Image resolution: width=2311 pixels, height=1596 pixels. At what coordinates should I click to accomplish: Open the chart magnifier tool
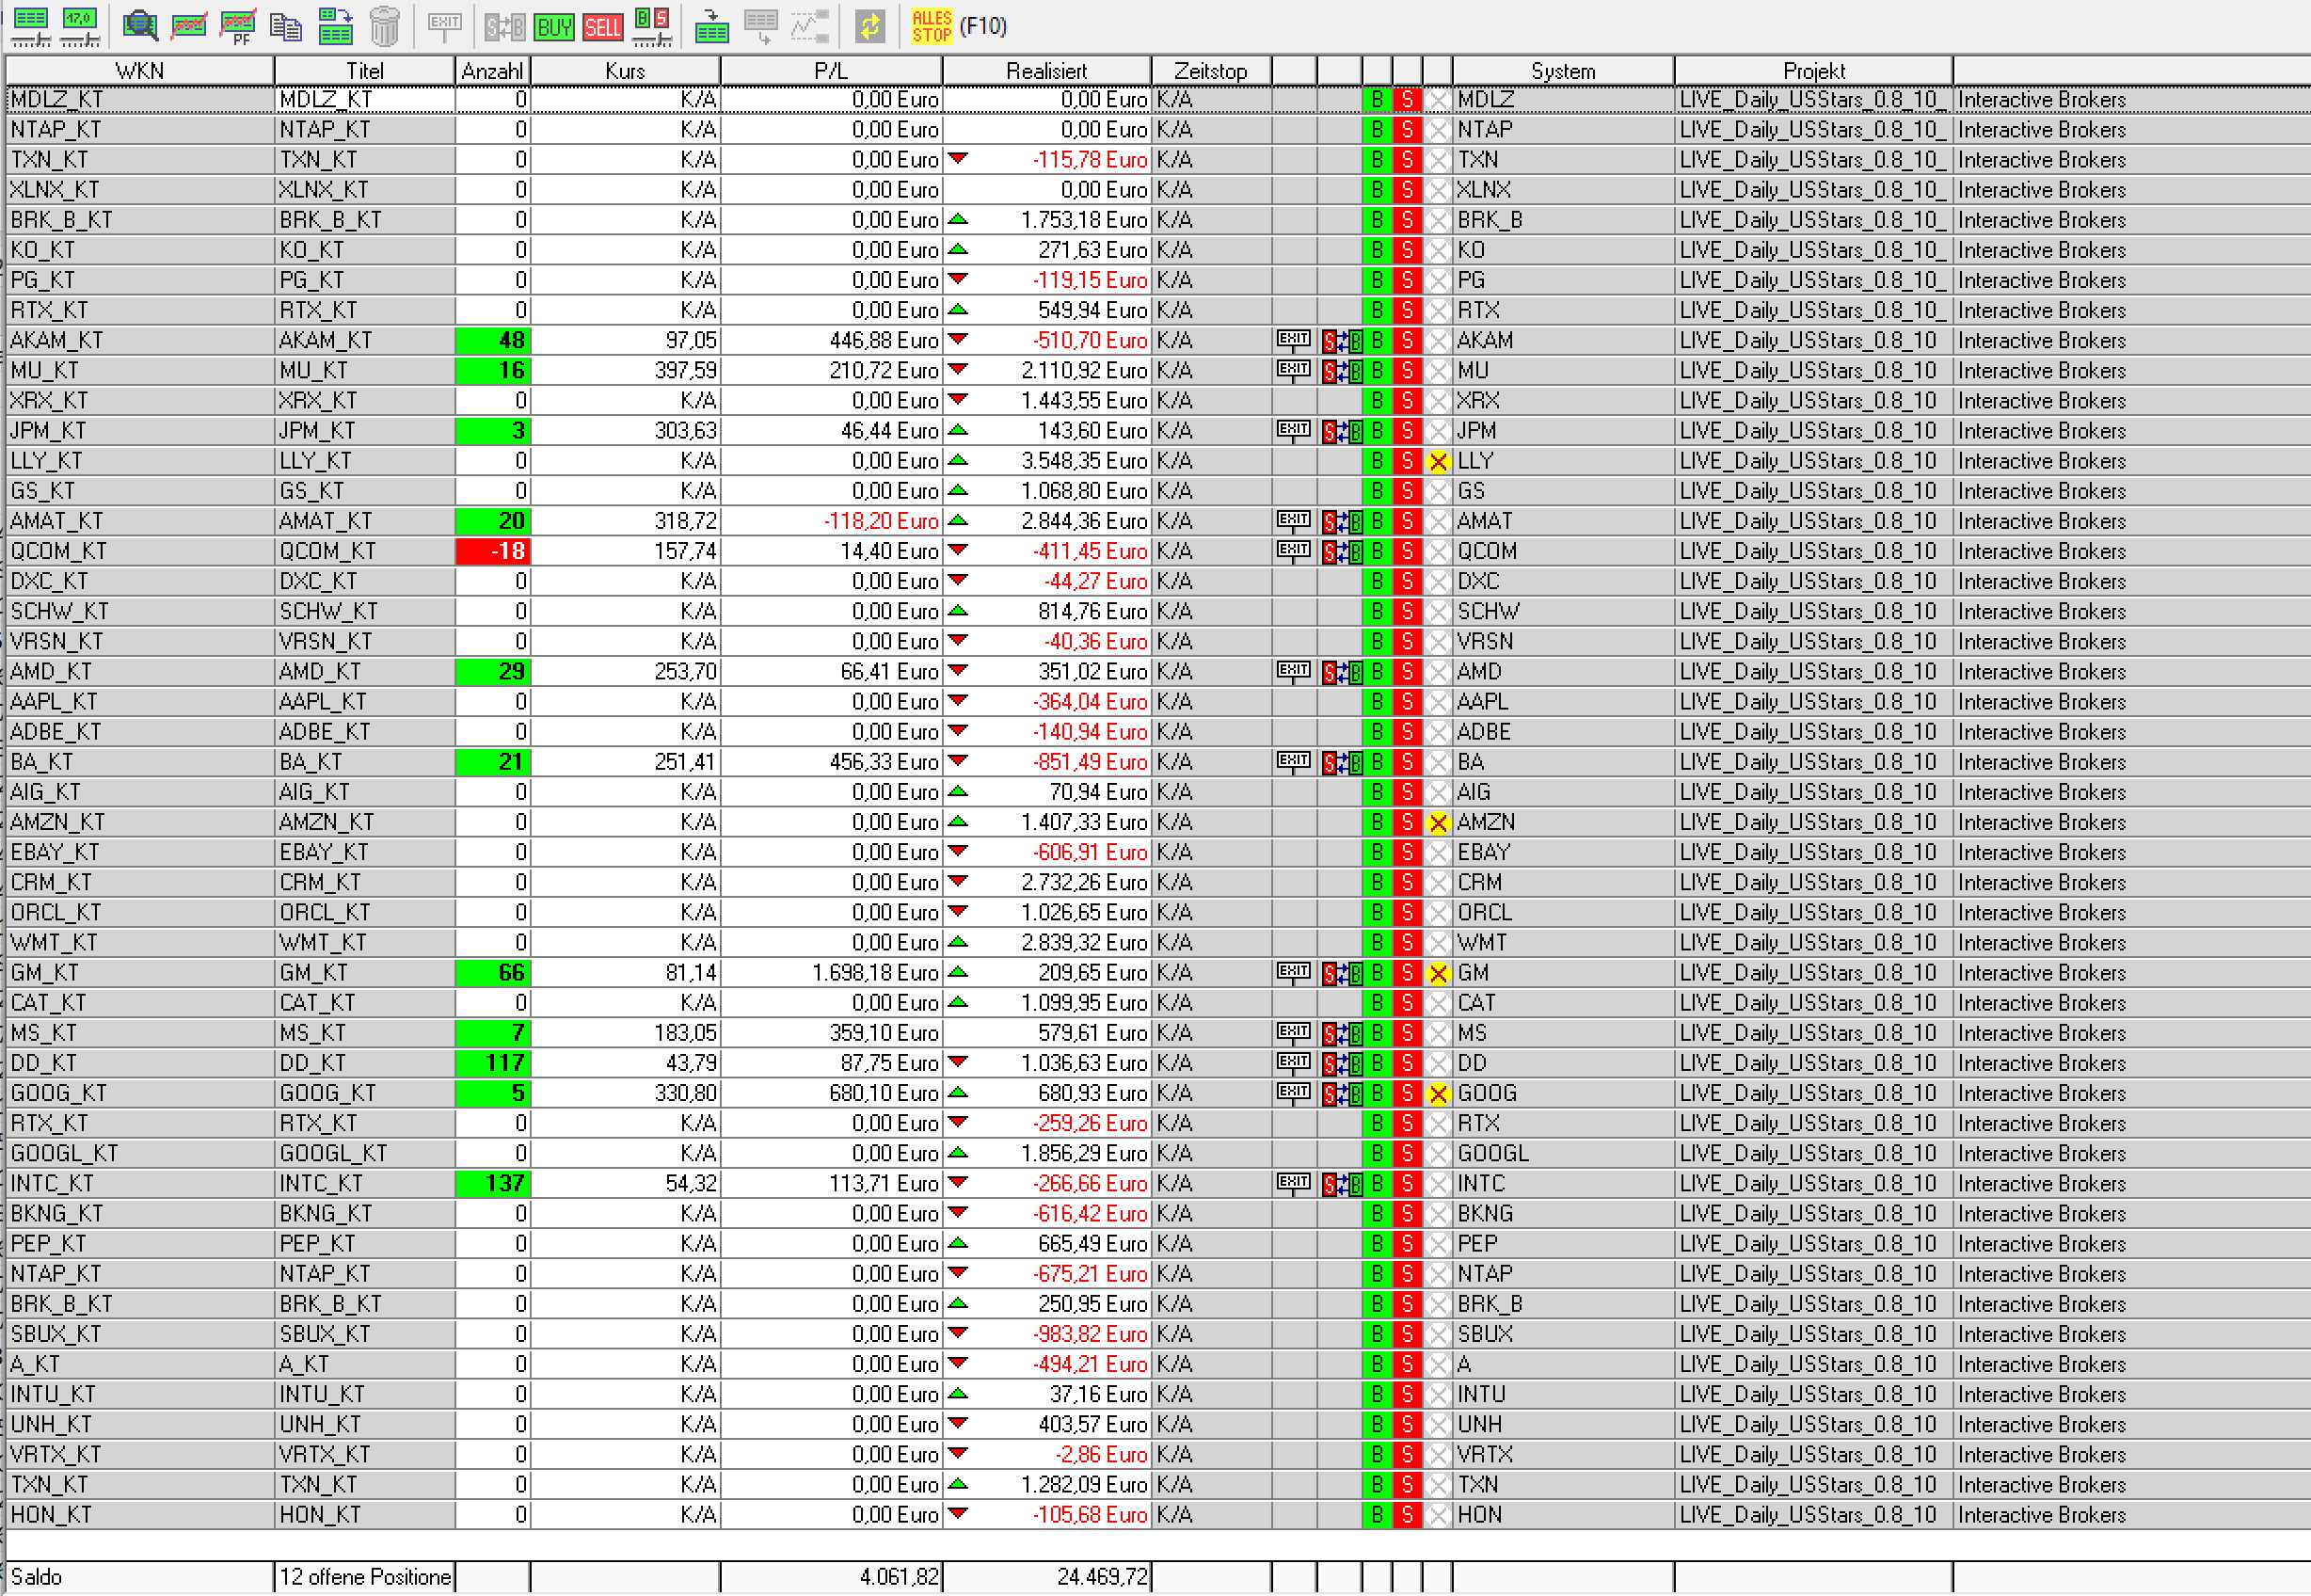coord(140,26)
